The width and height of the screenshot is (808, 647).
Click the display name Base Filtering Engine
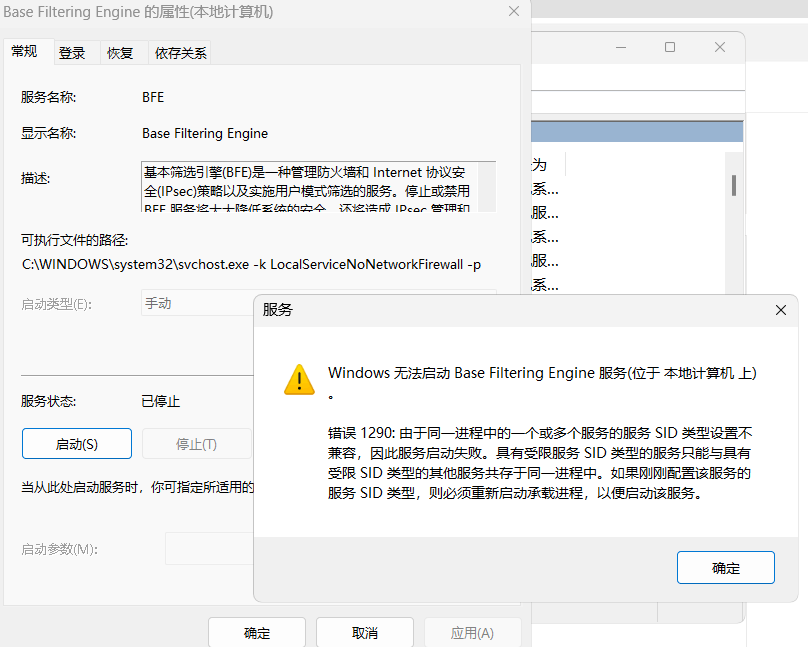pos(205,133)
